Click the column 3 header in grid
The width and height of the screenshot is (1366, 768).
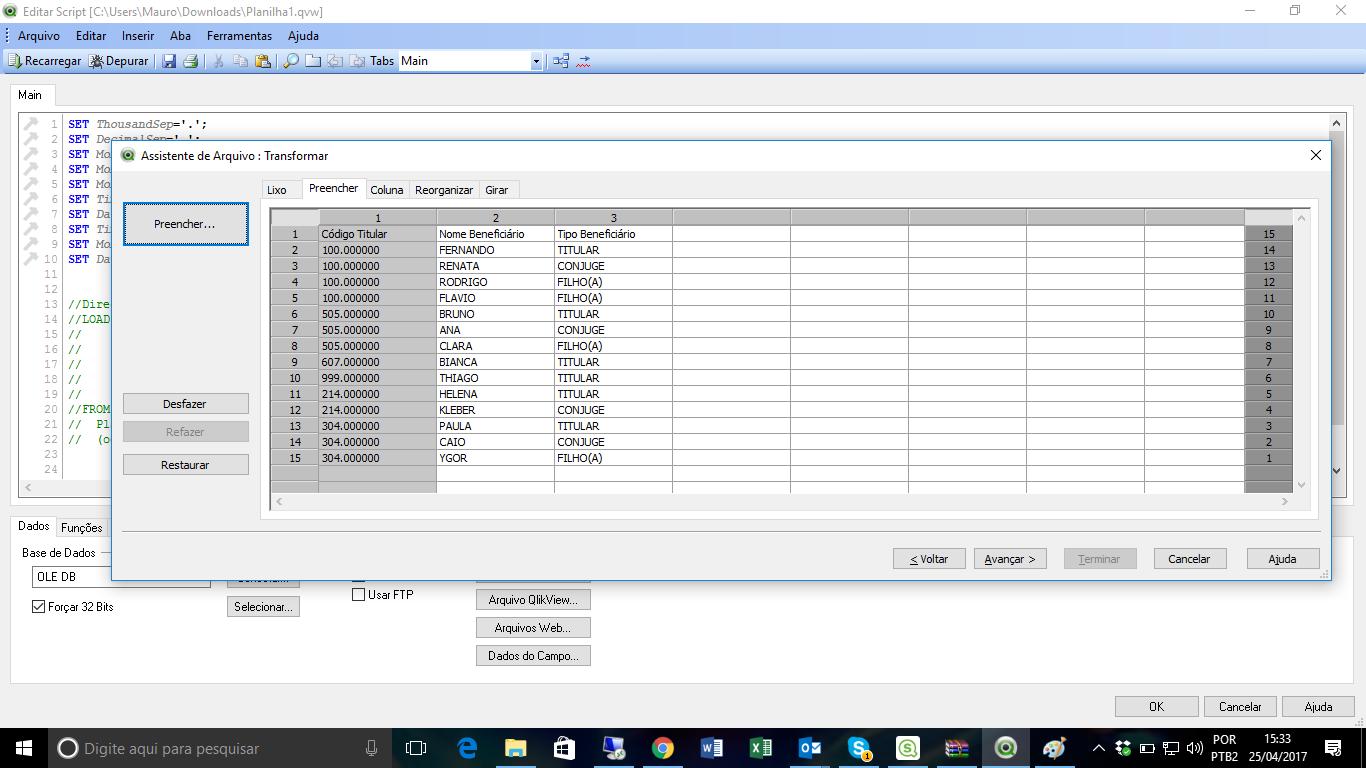(613, 217)
